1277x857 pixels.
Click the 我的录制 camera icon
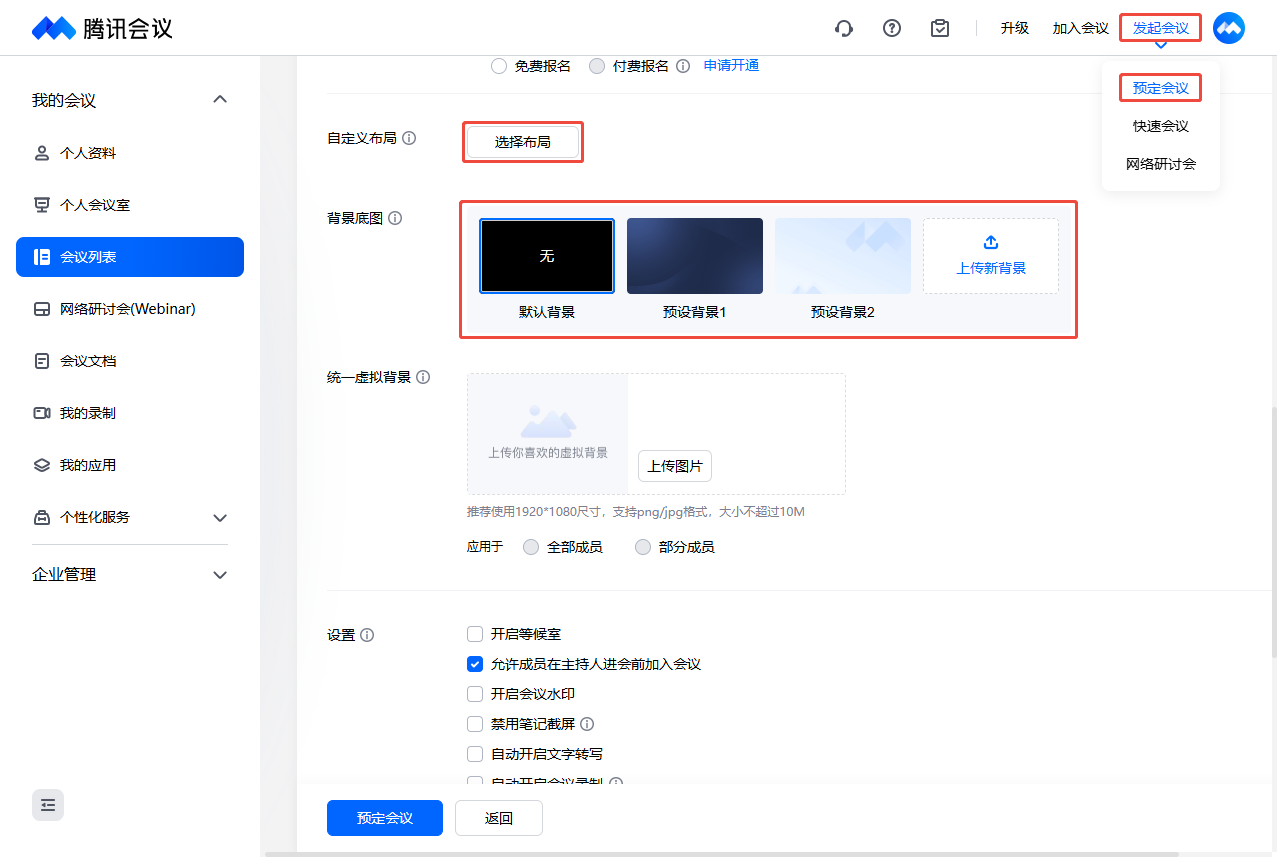tap(42, 413)
